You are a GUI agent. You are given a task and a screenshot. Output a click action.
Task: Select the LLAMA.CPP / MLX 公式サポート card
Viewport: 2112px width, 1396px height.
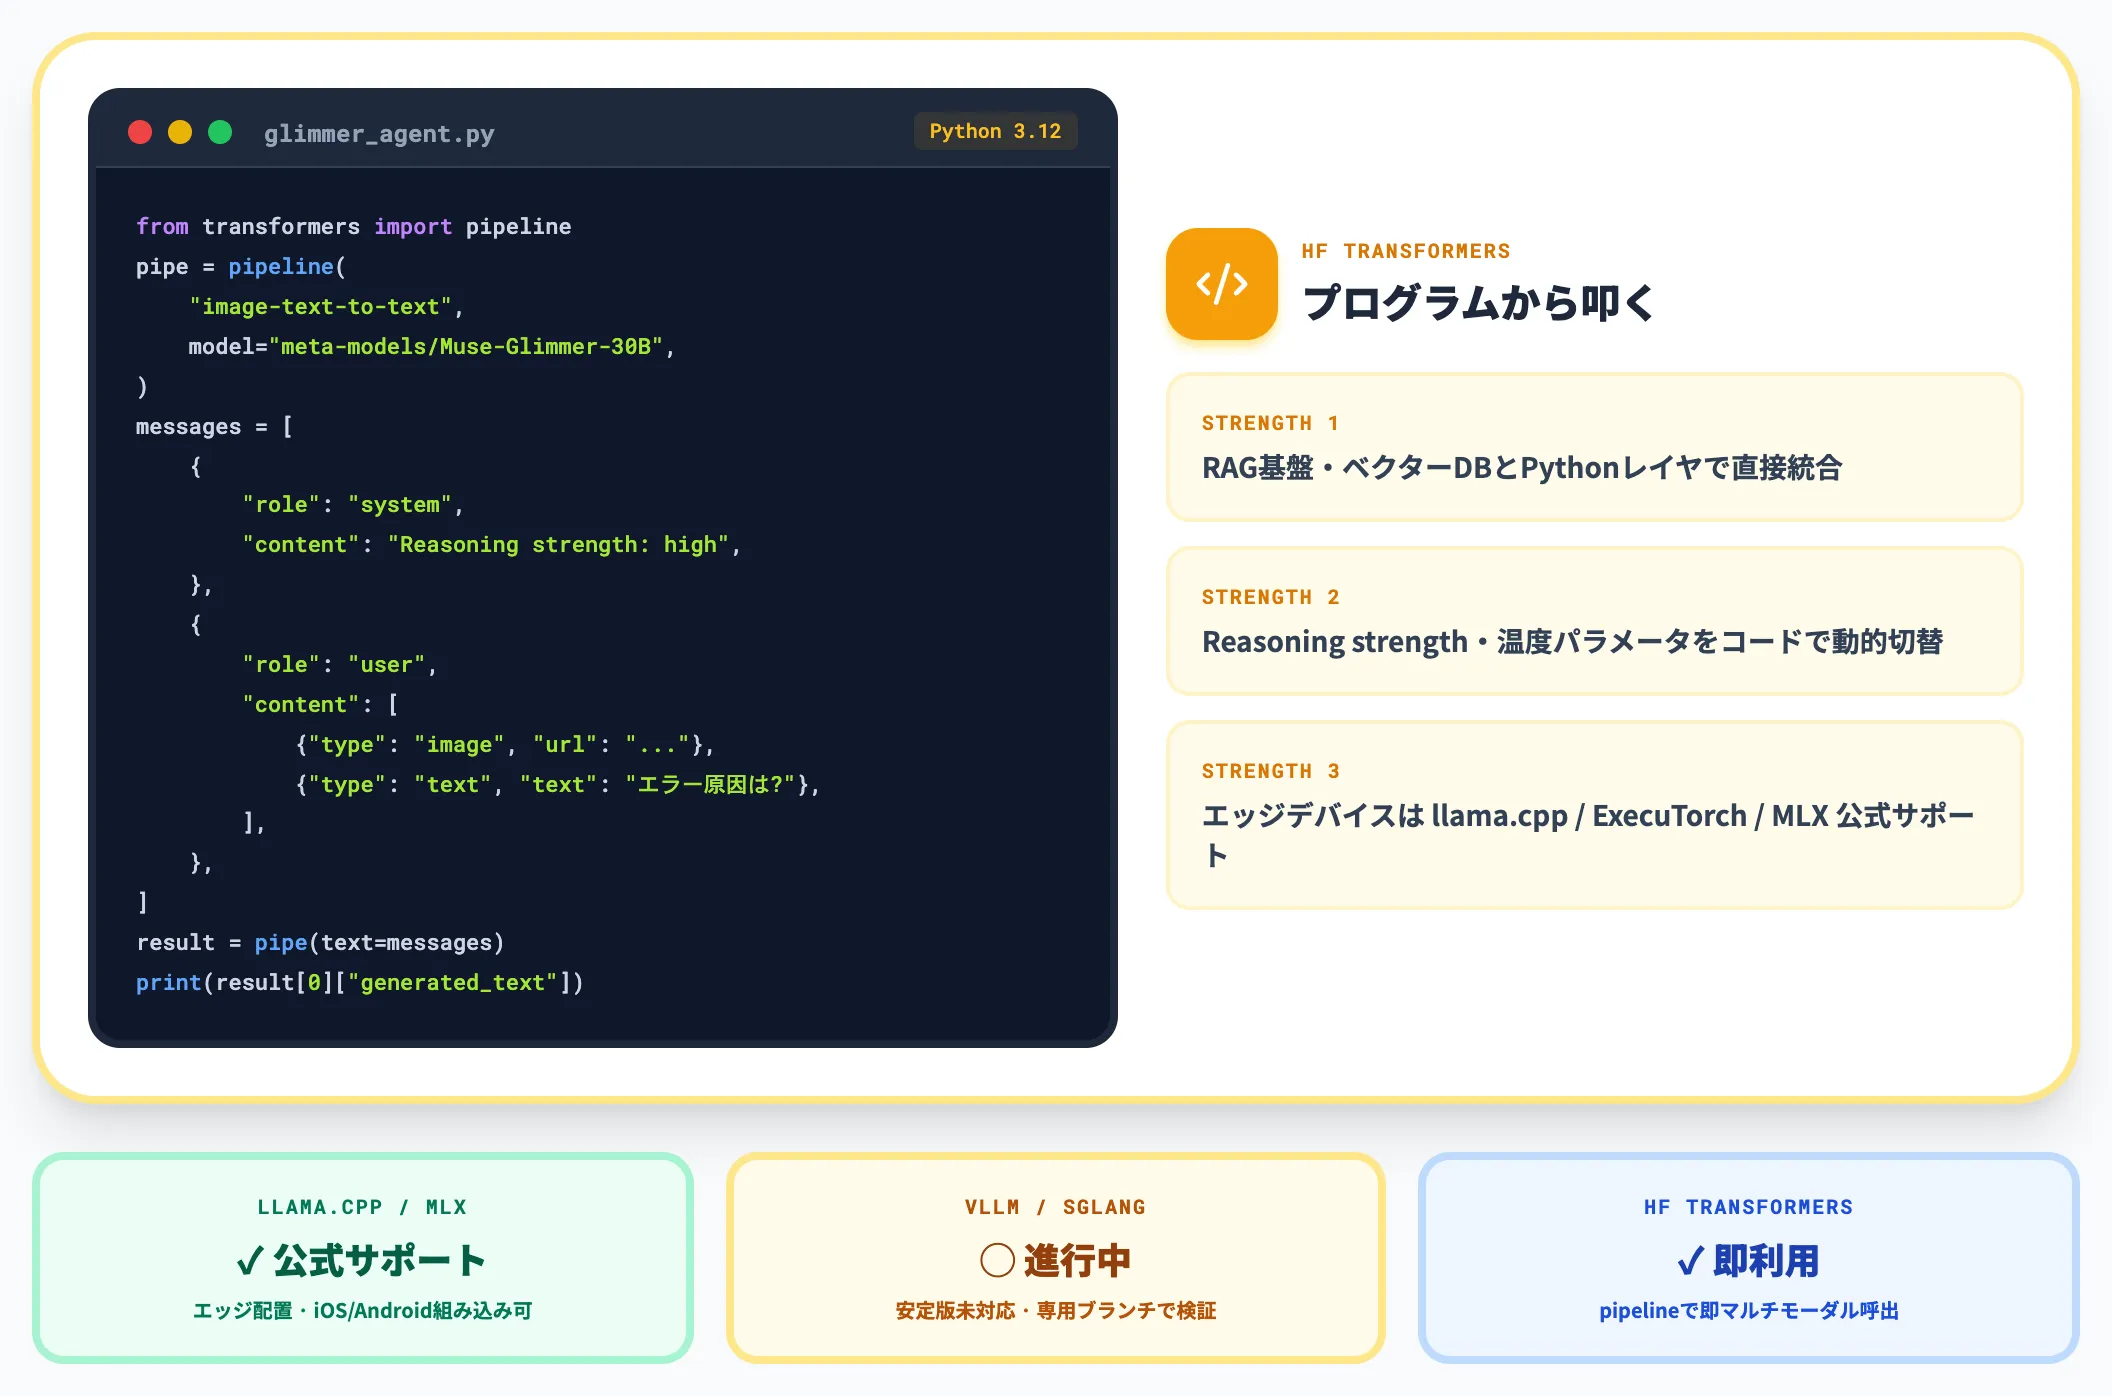363,1258
